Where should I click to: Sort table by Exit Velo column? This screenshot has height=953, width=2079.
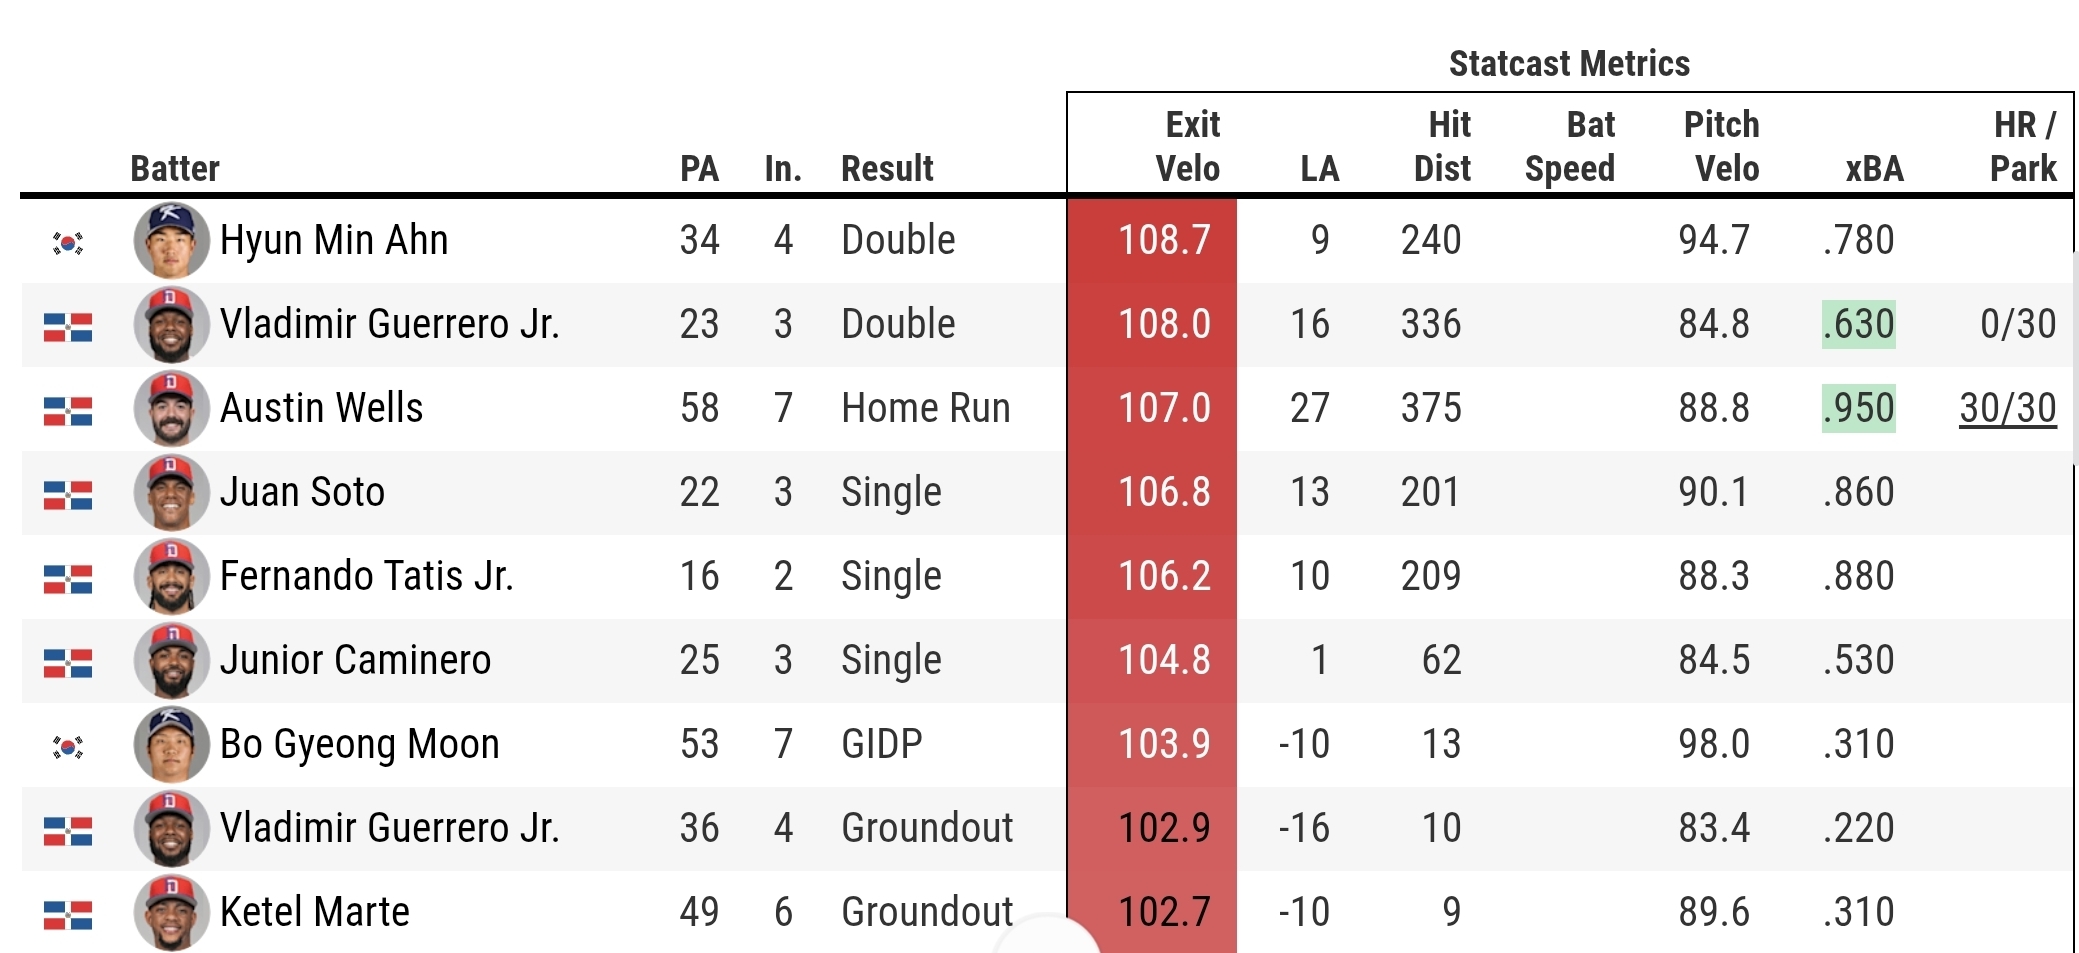[1188, 147]
